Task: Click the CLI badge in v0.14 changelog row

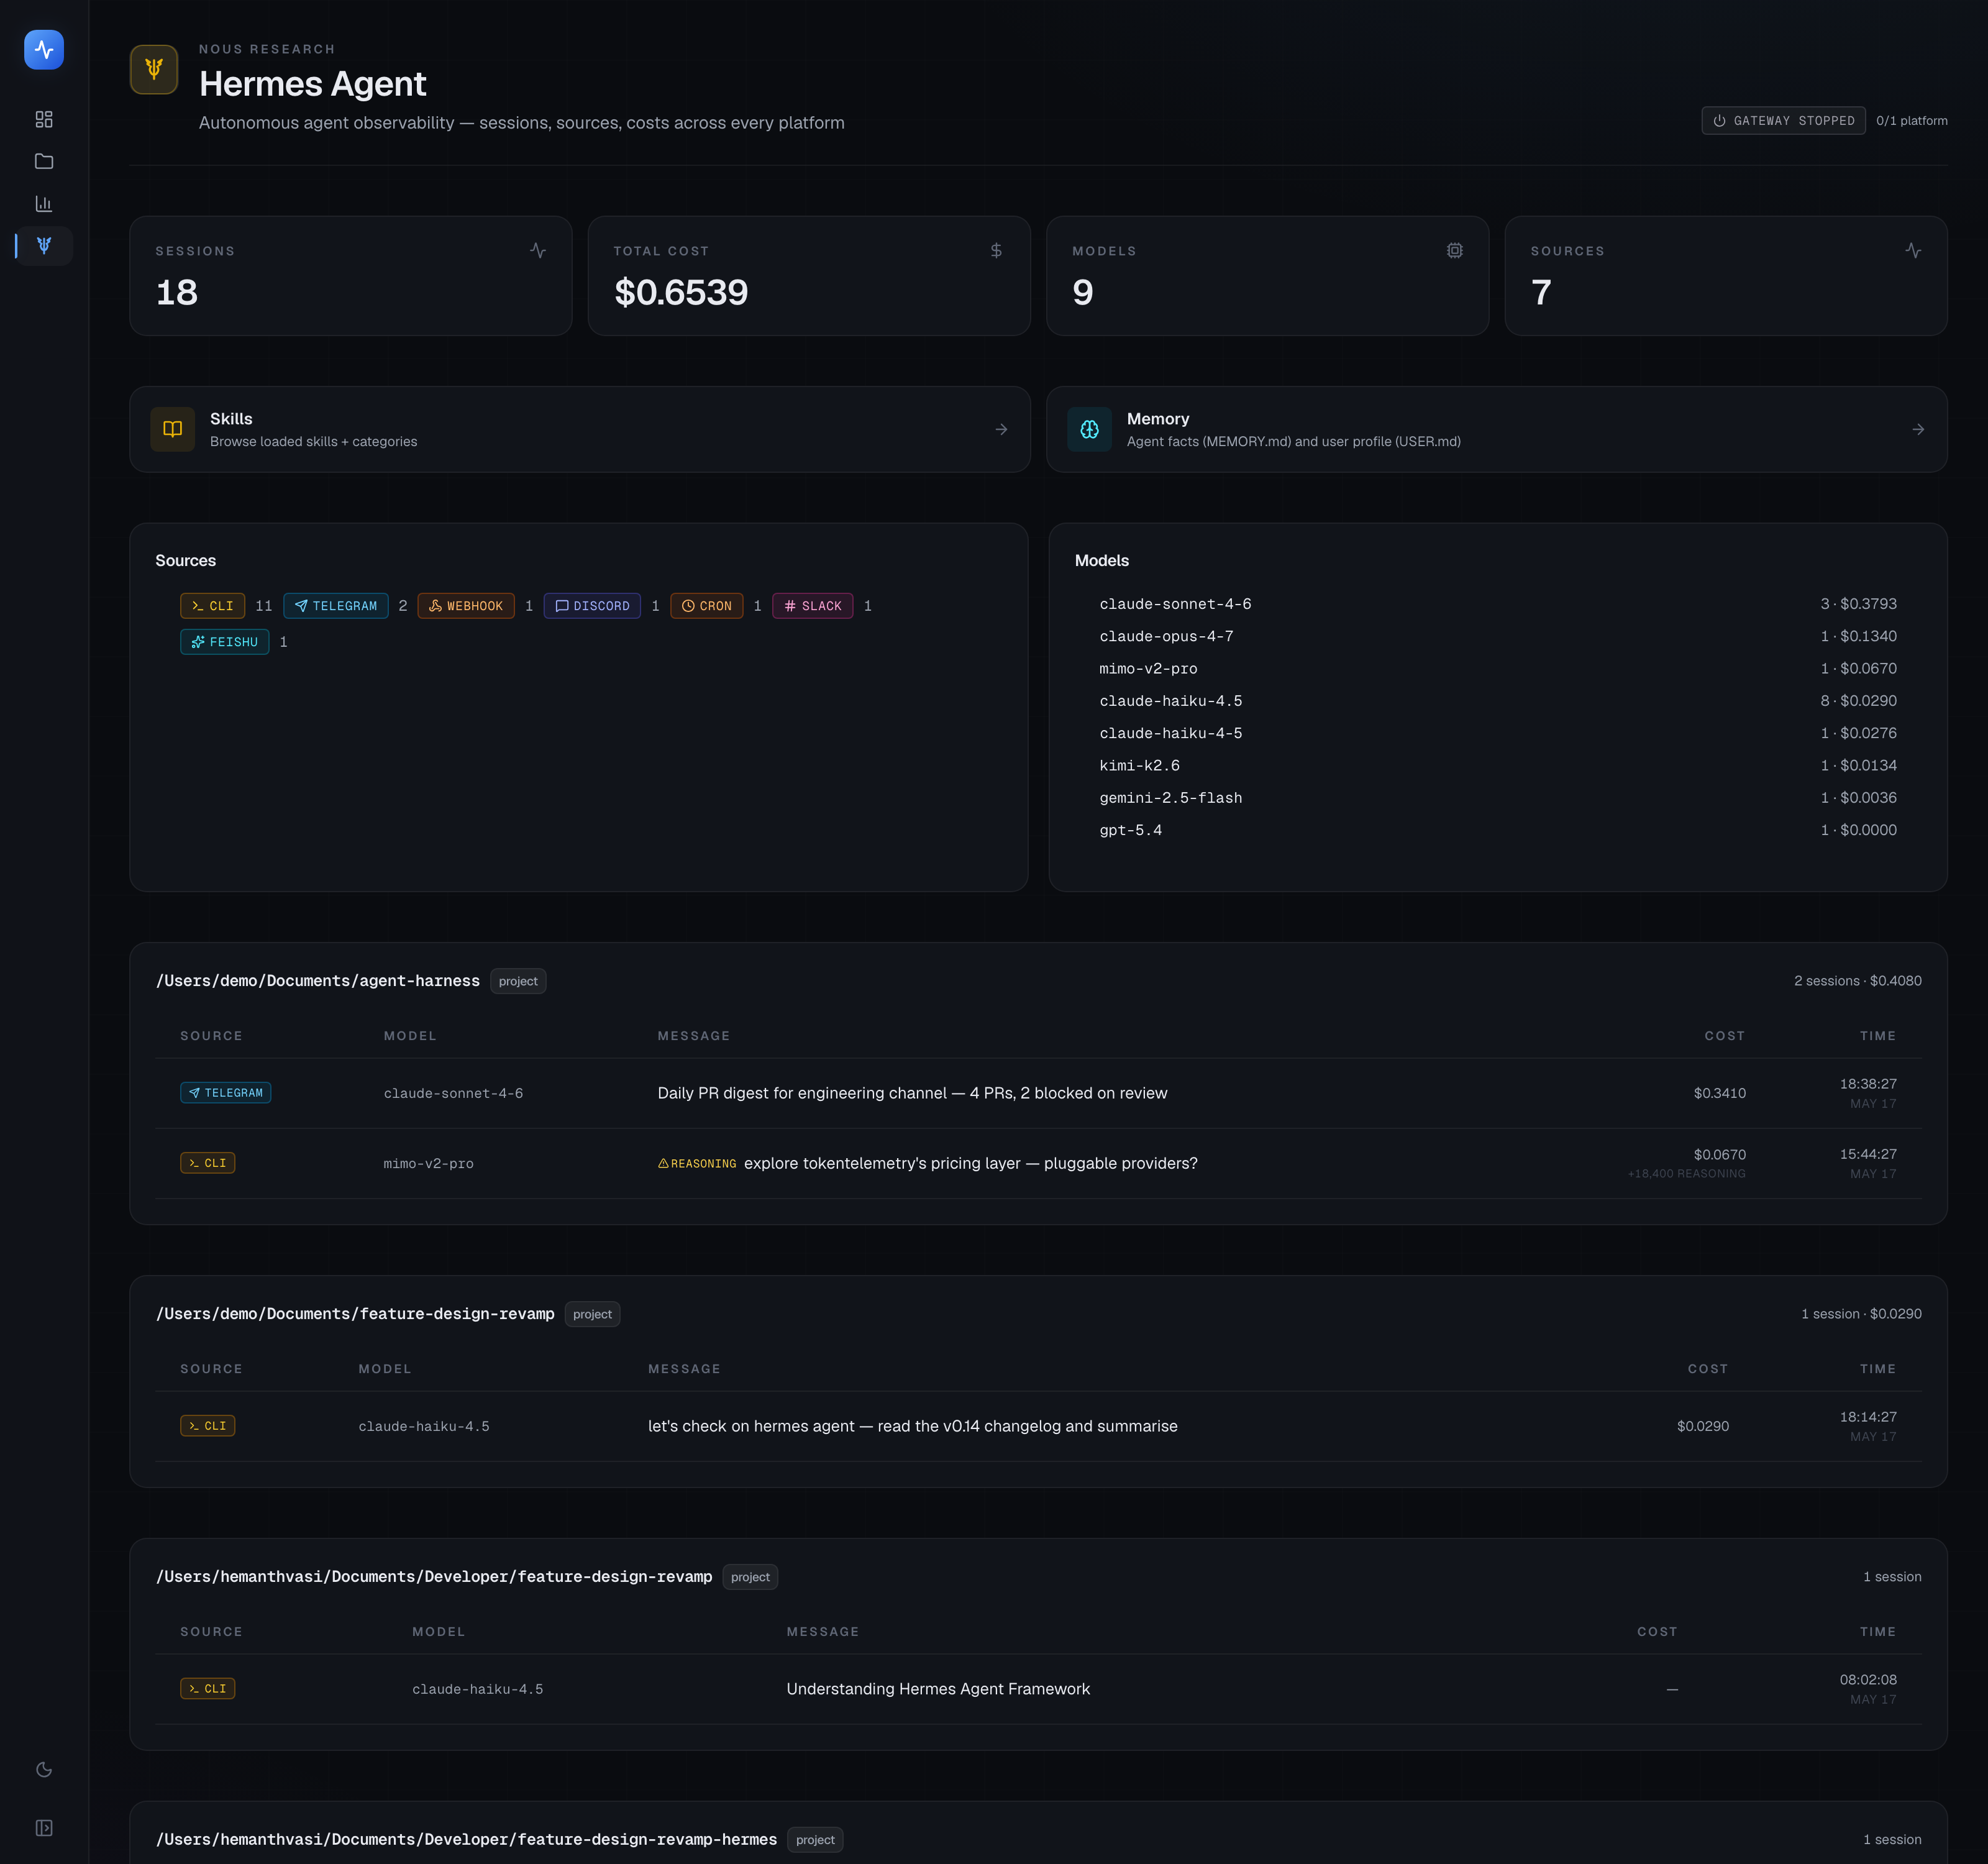Action: (x=208, y=1426)
